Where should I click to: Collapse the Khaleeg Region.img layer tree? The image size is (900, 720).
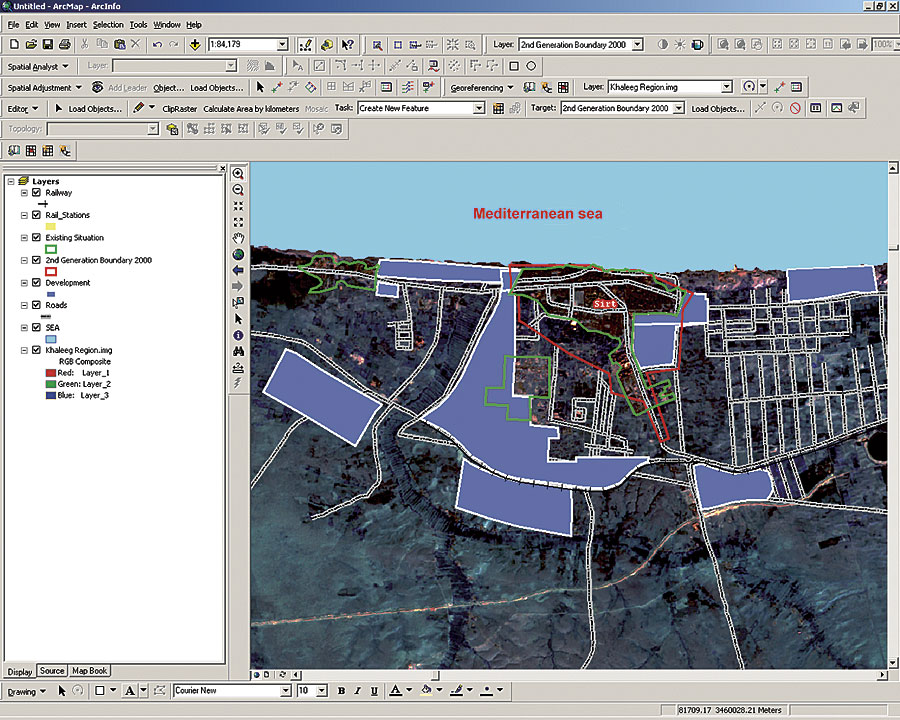pos(24,350)
